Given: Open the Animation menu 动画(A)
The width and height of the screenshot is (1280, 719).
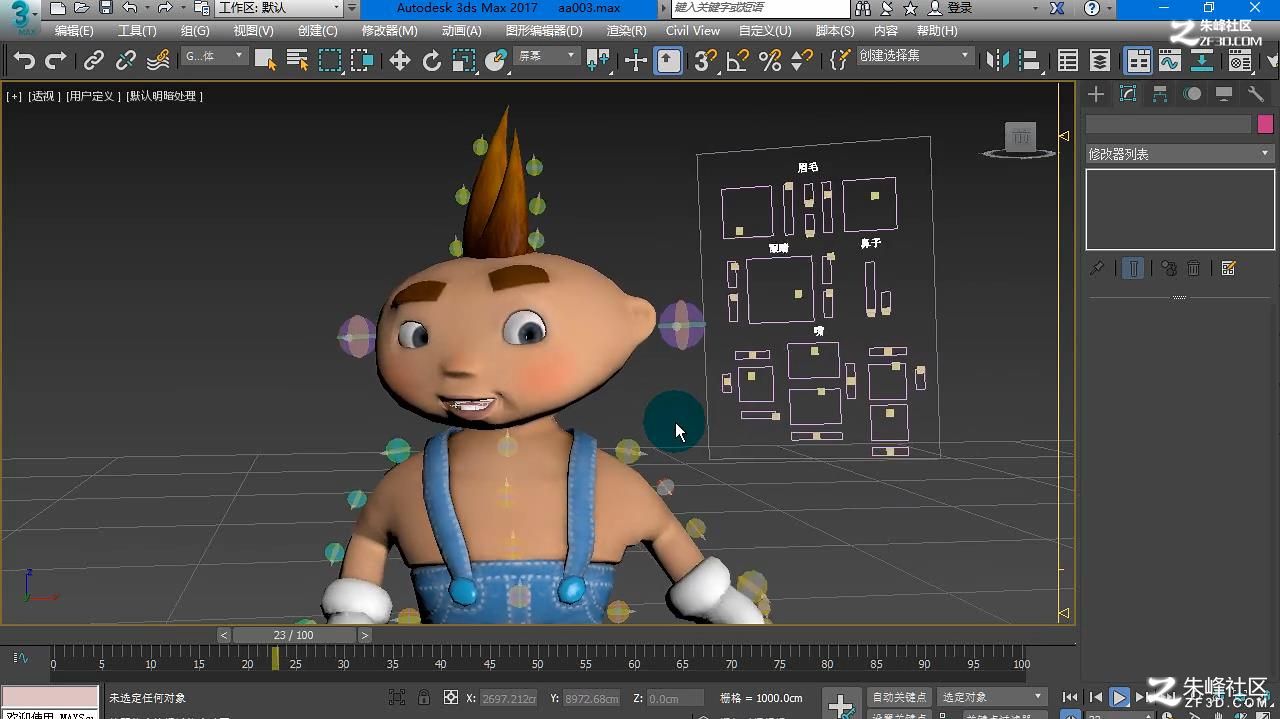Looking at the screenshot, I should 462,31.
